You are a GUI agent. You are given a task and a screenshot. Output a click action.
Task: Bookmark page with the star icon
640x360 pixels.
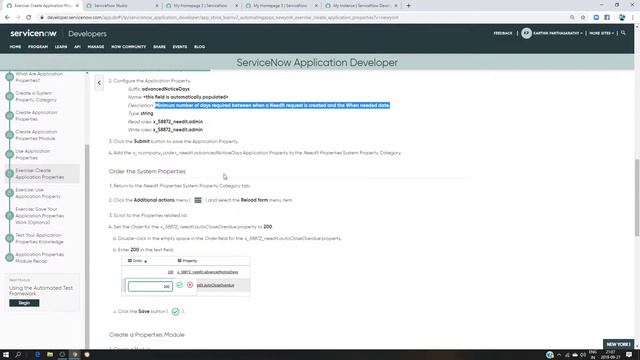tap(583, 18)
